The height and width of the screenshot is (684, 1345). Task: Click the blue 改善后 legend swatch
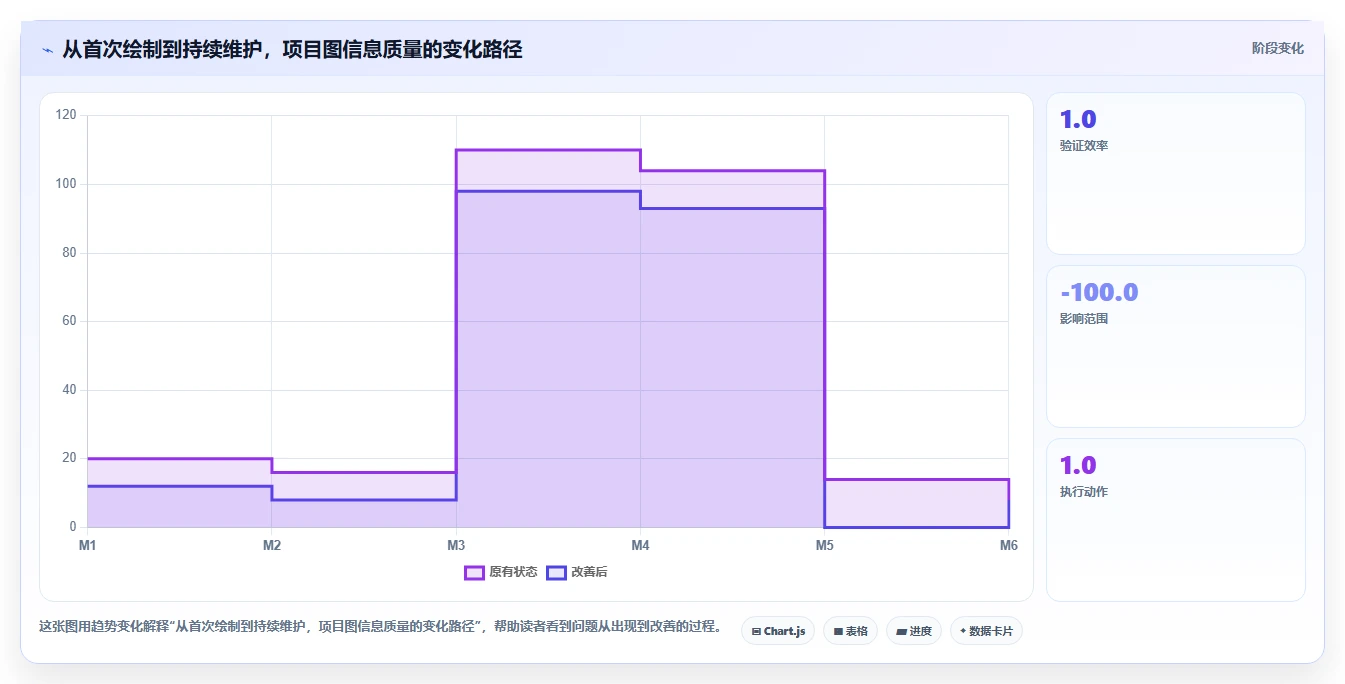click(556, 572)
